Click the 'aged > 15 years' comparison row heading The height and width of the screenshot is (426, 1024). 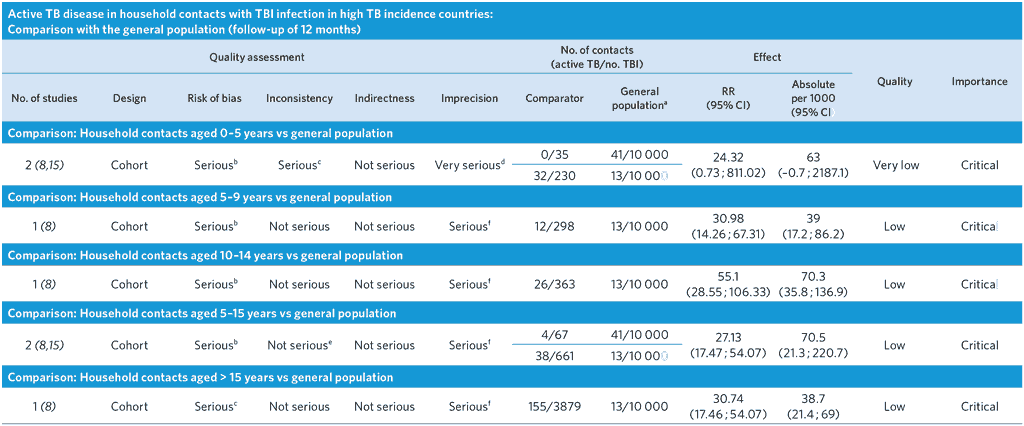(x=200, y=378)
